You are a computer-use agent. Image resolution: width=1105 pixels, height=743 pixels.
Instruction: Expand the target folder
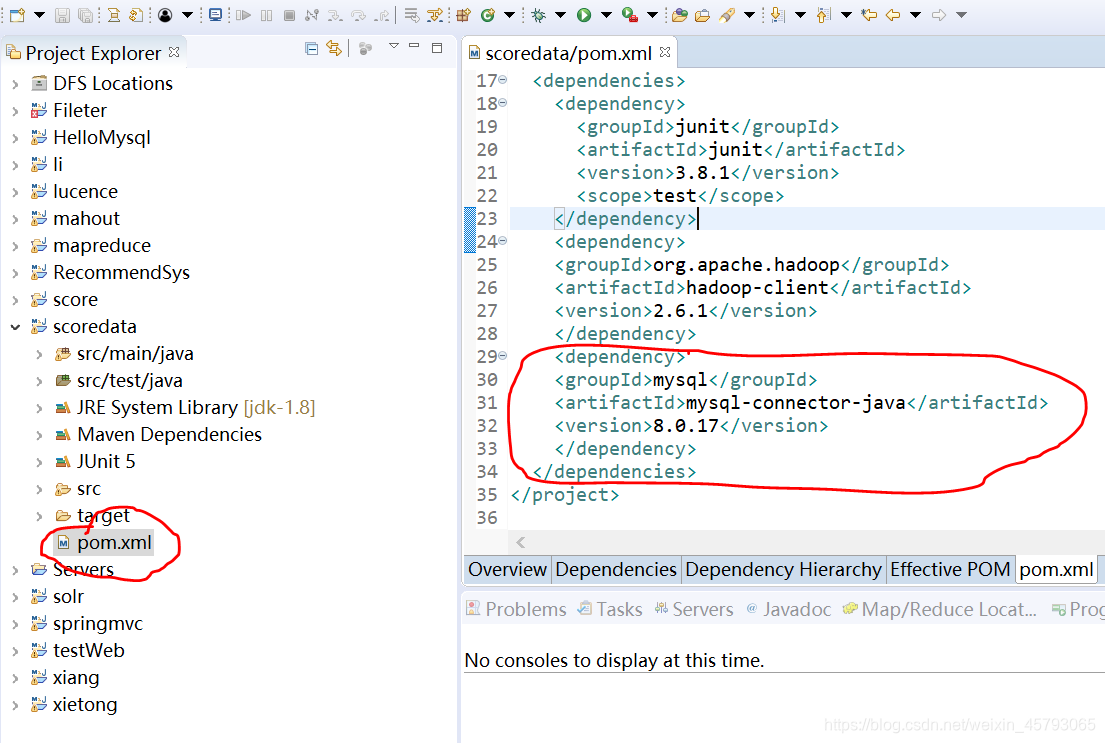pyautogui.click(x=39, y=516)
